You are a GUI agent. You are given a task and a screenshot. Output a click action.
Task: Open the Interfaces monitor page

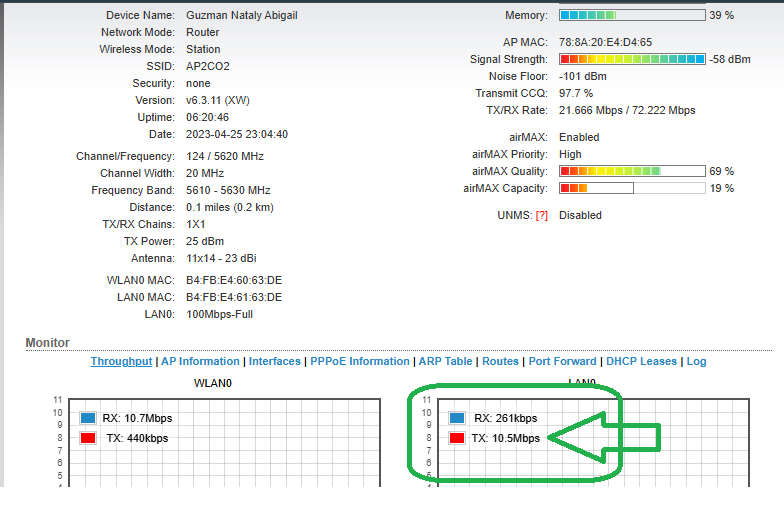pyautogui.click(x=274, y=361)
